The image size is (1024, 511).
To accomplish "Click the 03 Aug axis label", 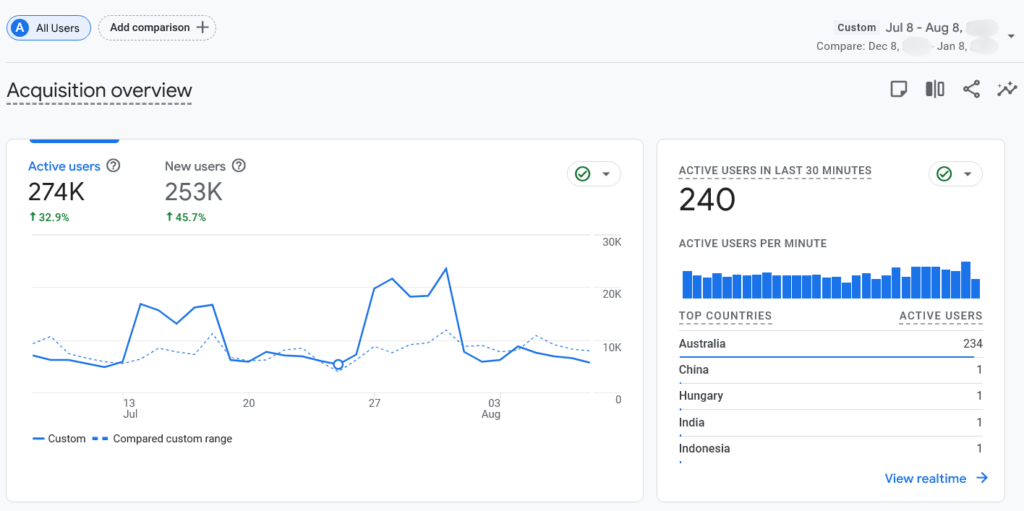I will (x=491, y=408).
